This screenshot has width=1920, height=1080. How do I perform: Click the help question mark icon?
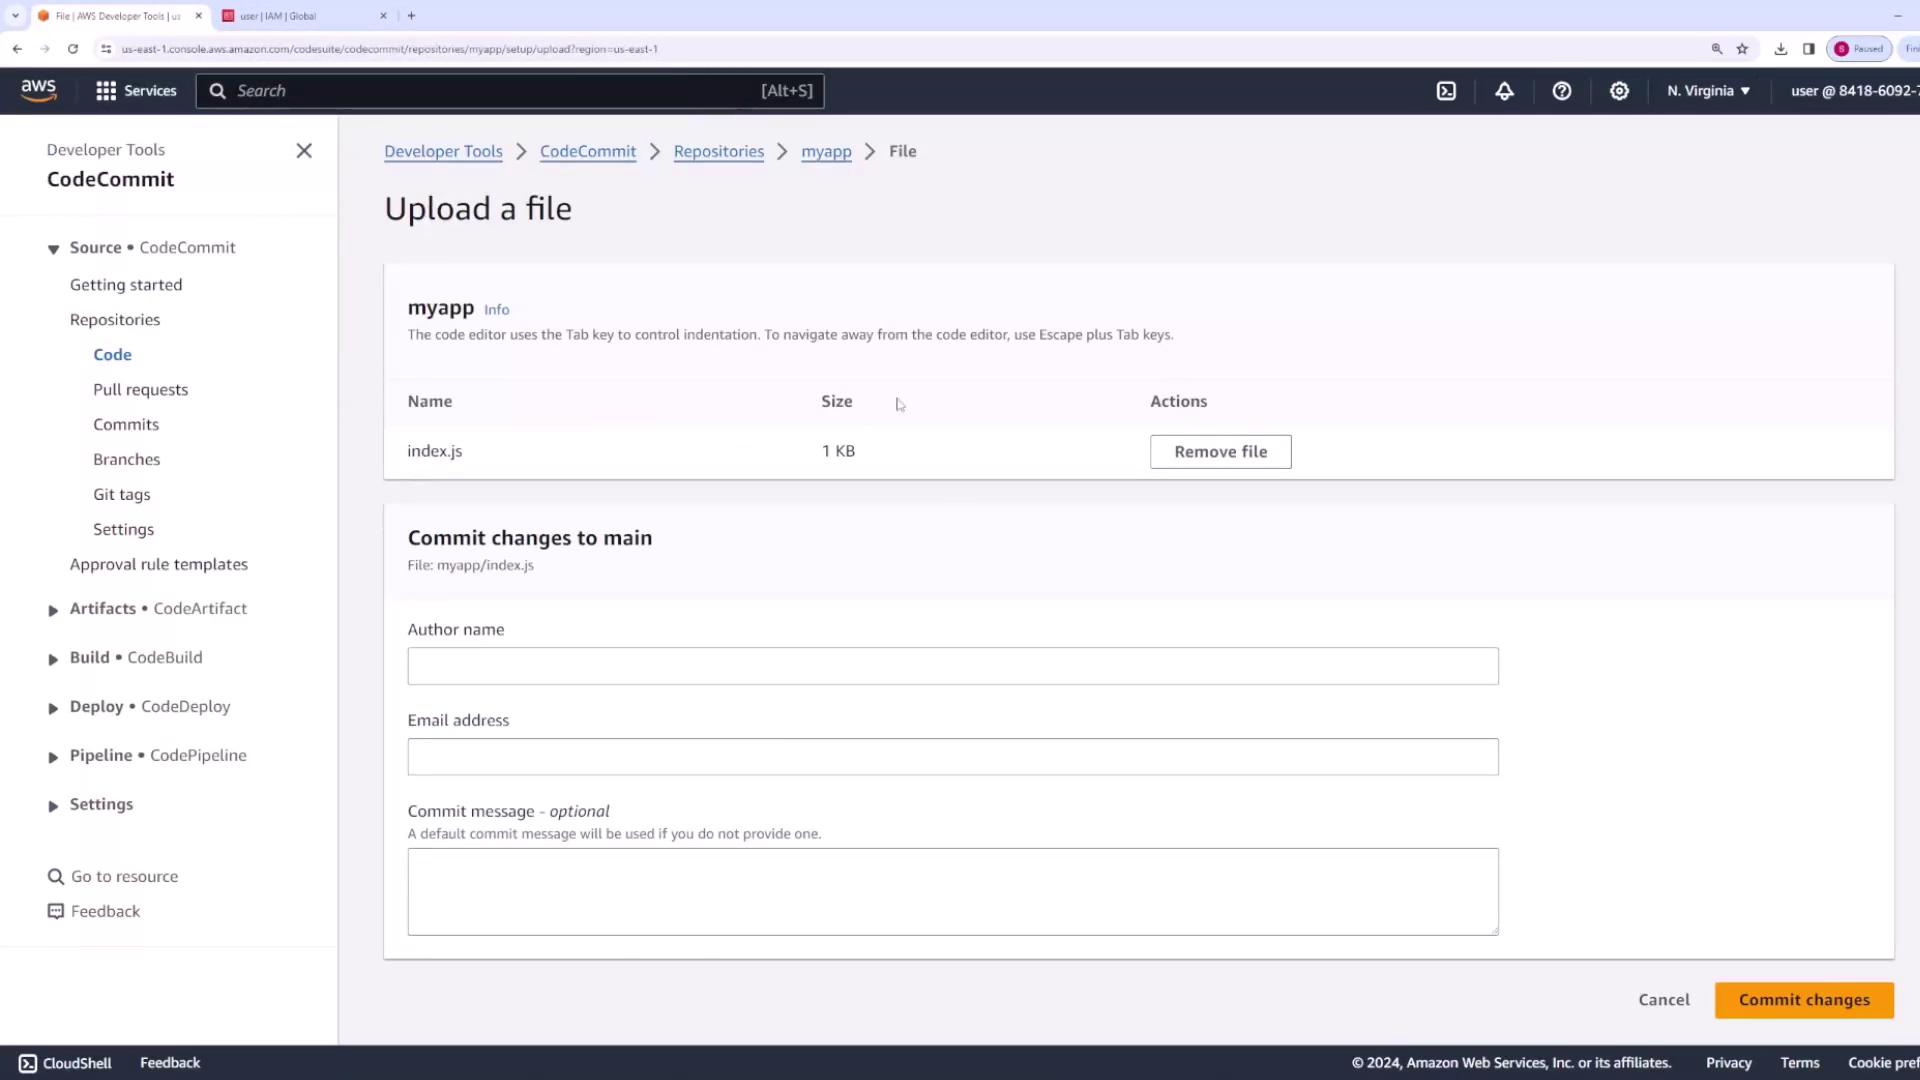[1562, 91]
